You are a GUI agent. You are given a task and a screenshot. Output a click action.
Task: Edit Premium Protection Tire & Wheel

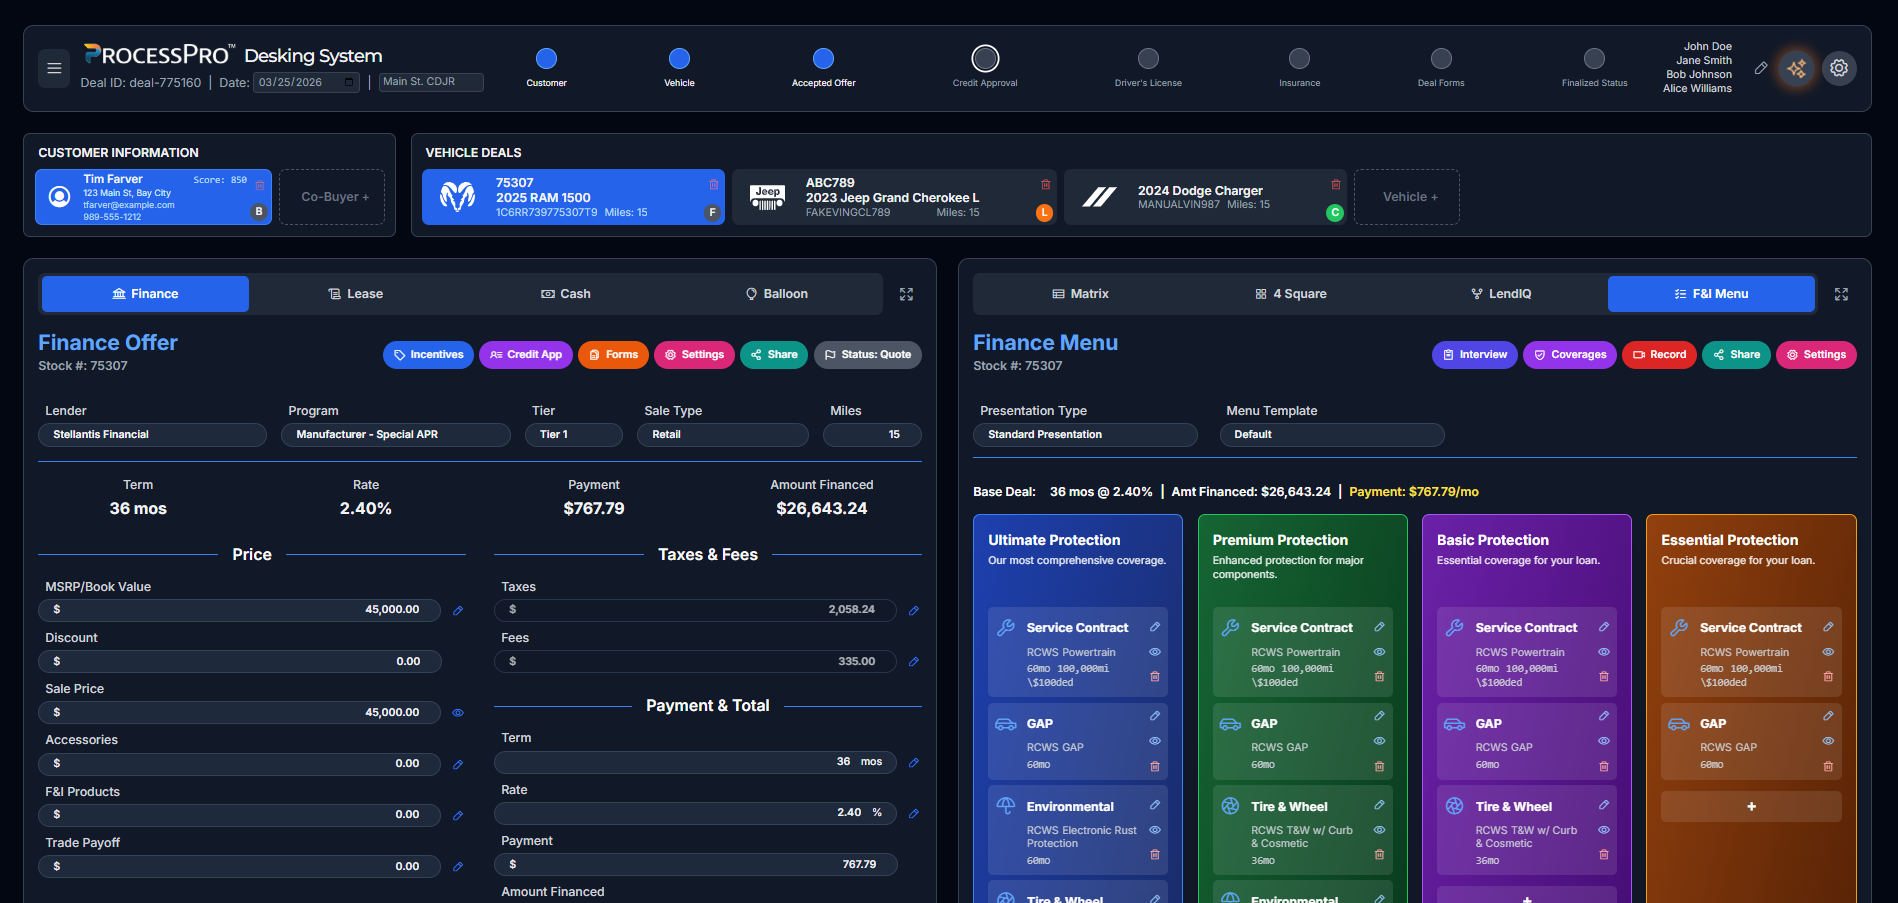coord(1379,805)
